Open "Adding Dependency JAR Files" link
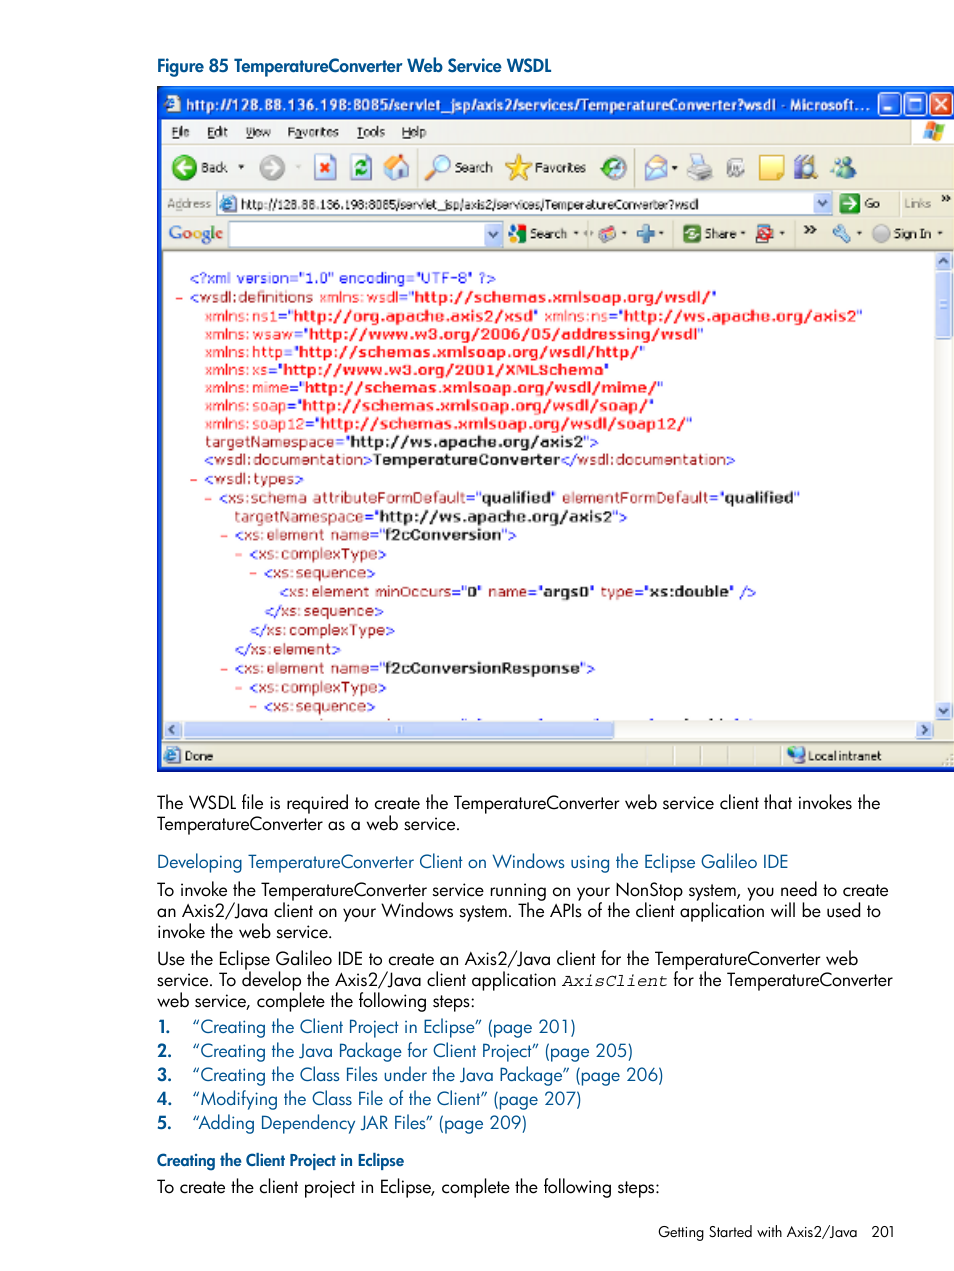This screenshot has width=954, height=1271. point(360,1123)
